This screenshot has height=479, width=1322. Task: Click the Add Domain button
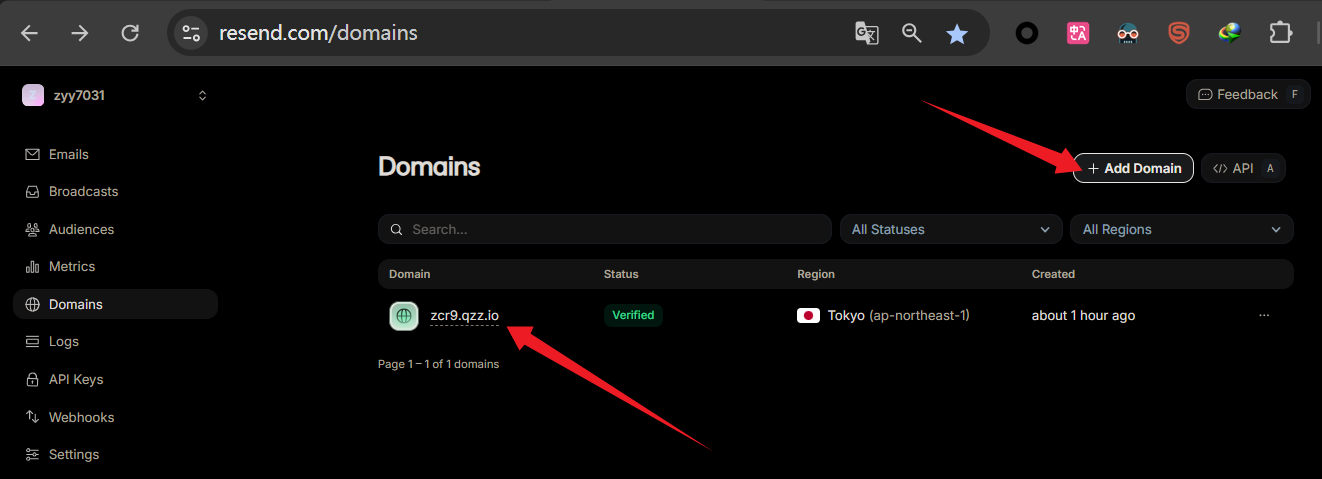click(x=1133, y=168)
